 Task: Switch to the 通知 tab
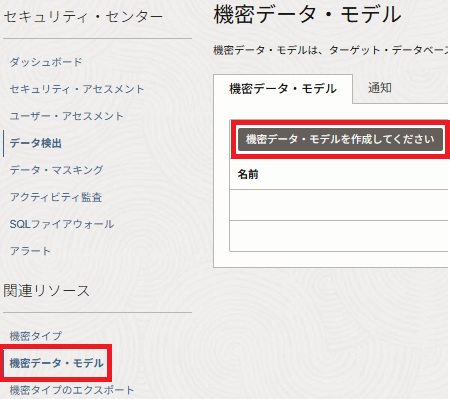click(380, 88)
